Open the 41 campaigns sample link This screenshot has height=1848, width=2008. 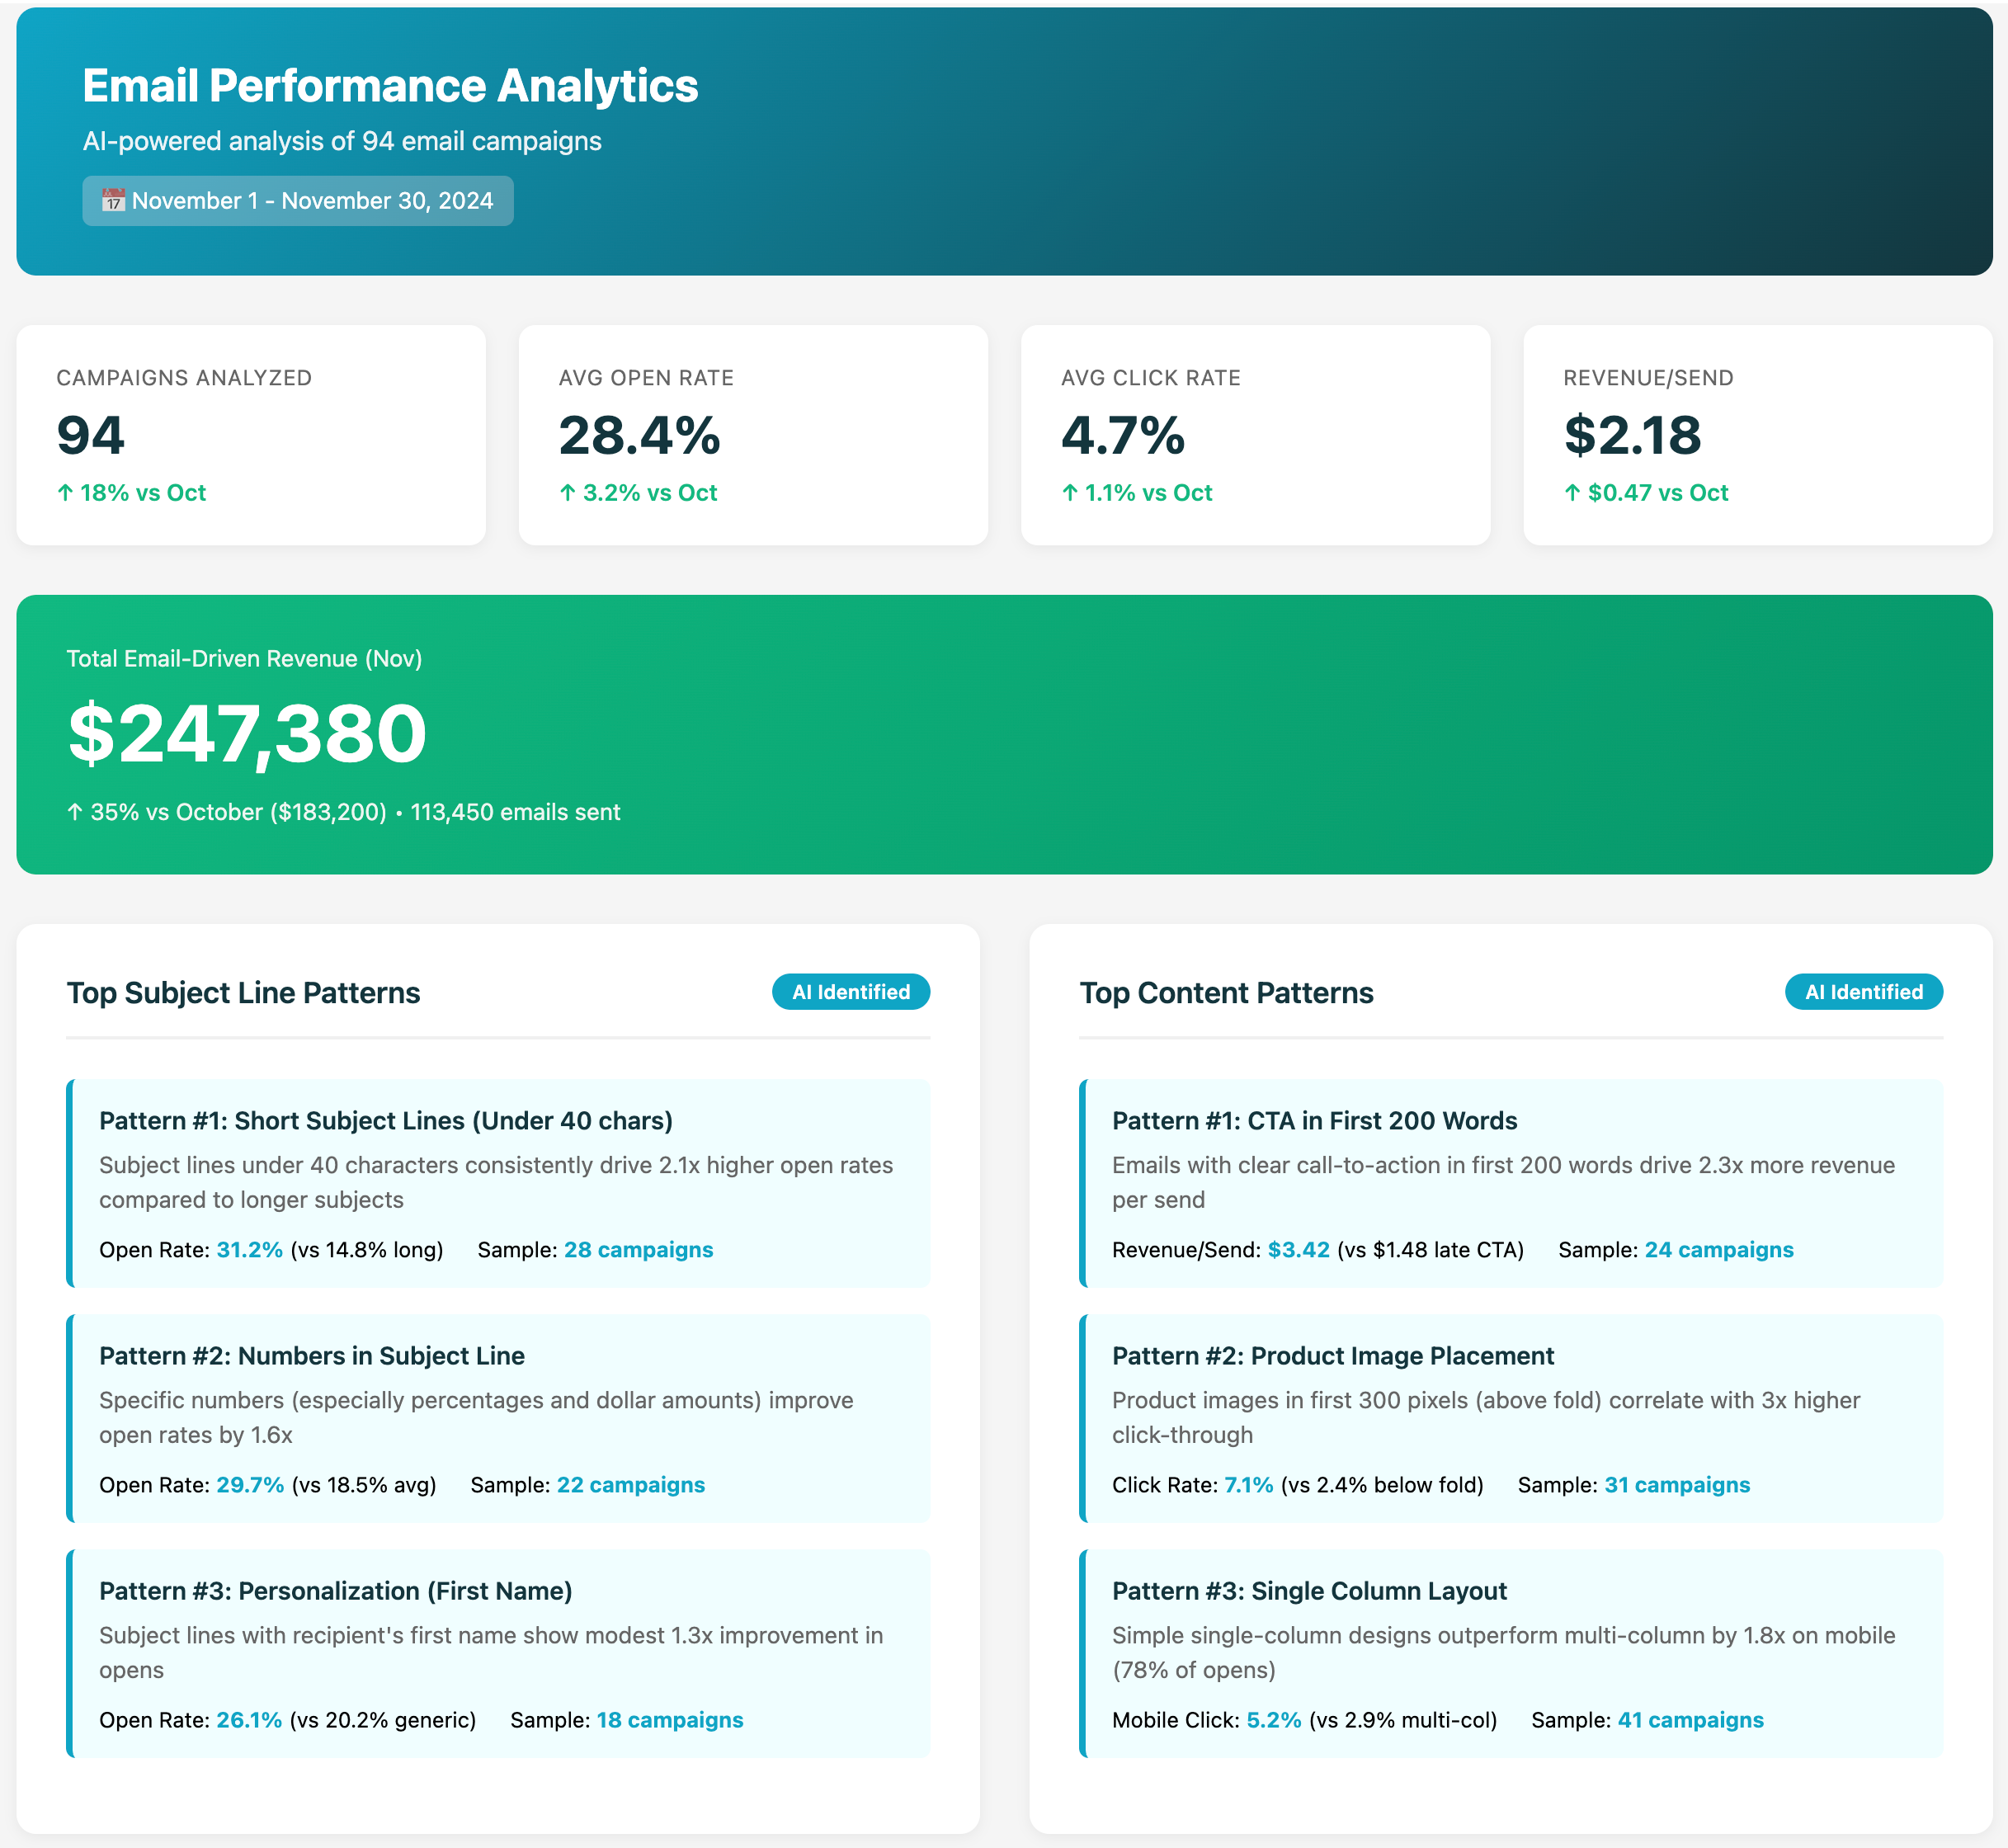point(1691,1720)
